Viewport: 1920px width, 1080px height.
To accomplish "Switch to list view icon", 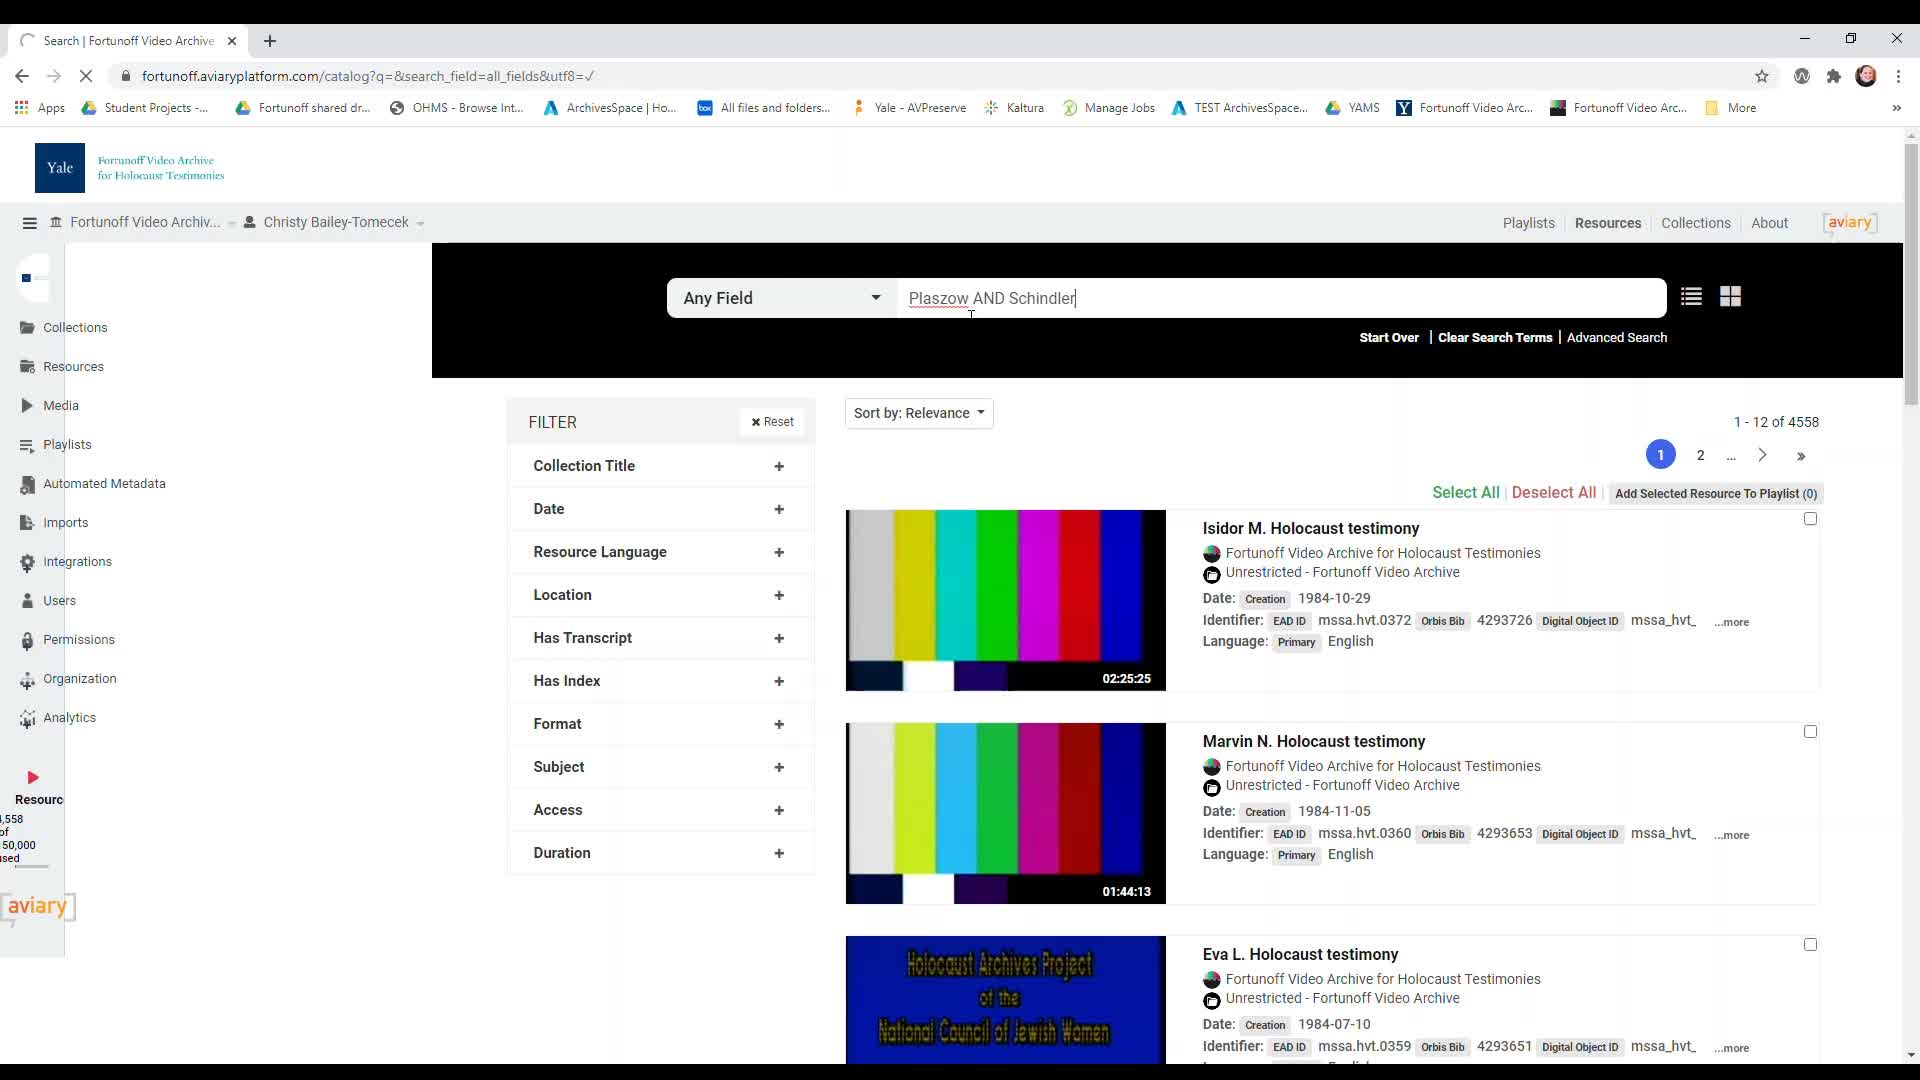I will click(1691, 297).
